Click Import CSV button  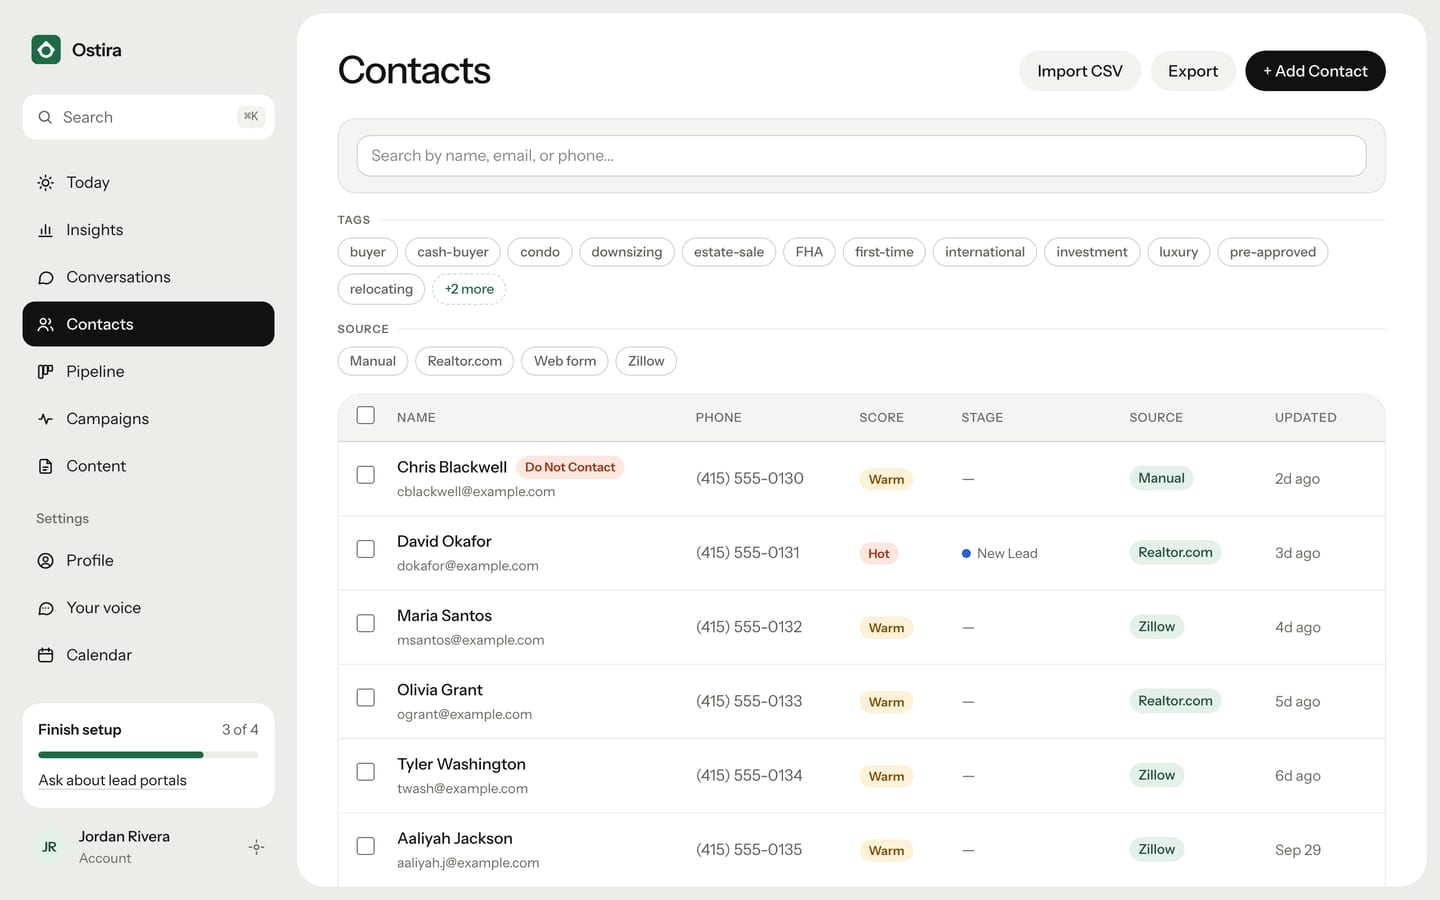[x=1080, y=71]
